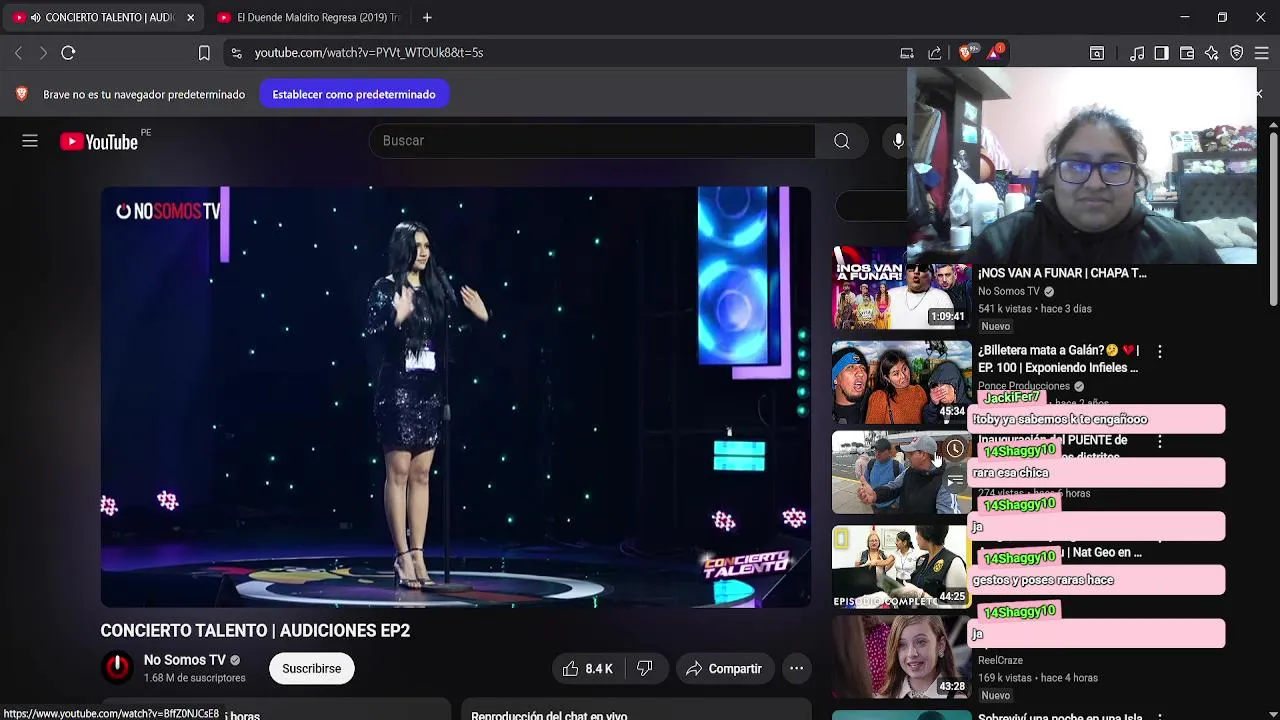Open No Somos TV channel avatar
Screen dimensions: 1280x720
(118, 668)
